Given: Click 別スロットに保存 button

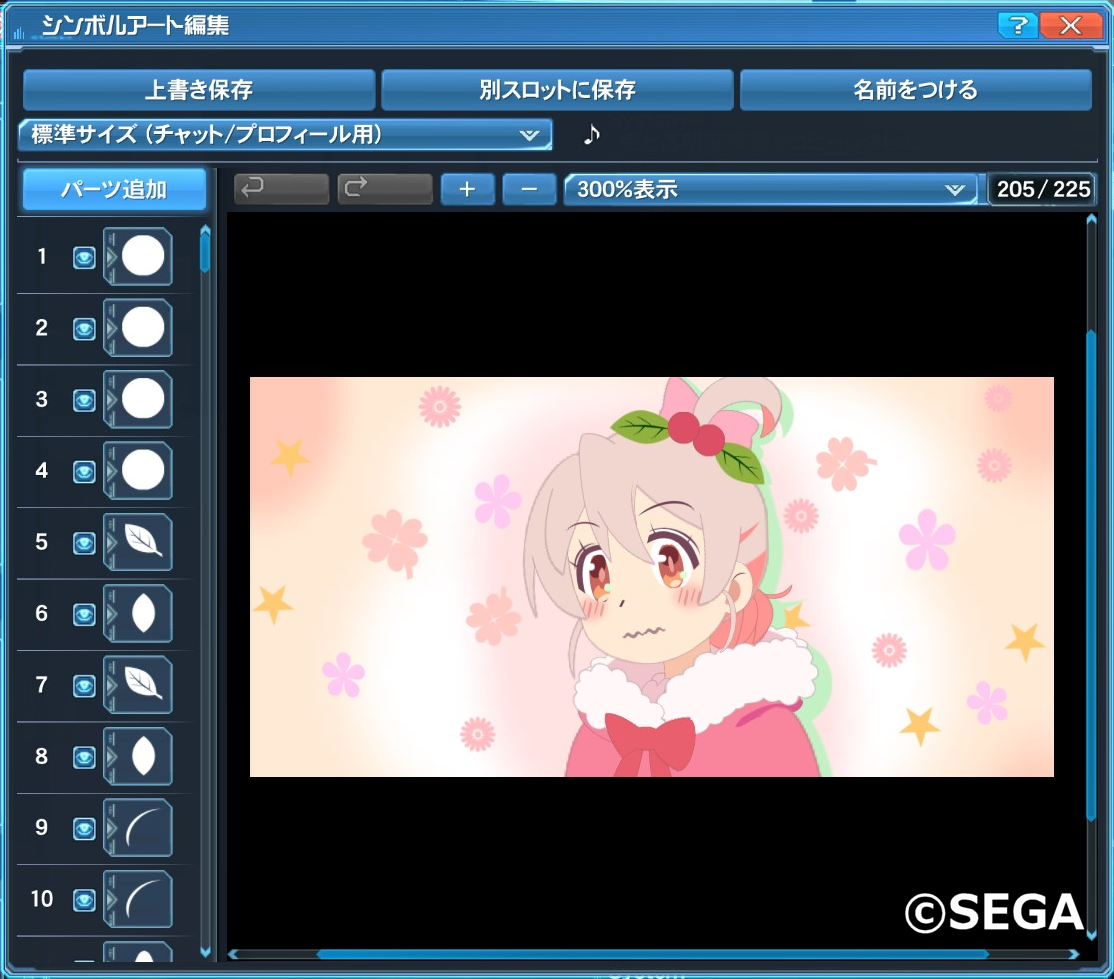Looking at the screenshot, I should point(557,90).
